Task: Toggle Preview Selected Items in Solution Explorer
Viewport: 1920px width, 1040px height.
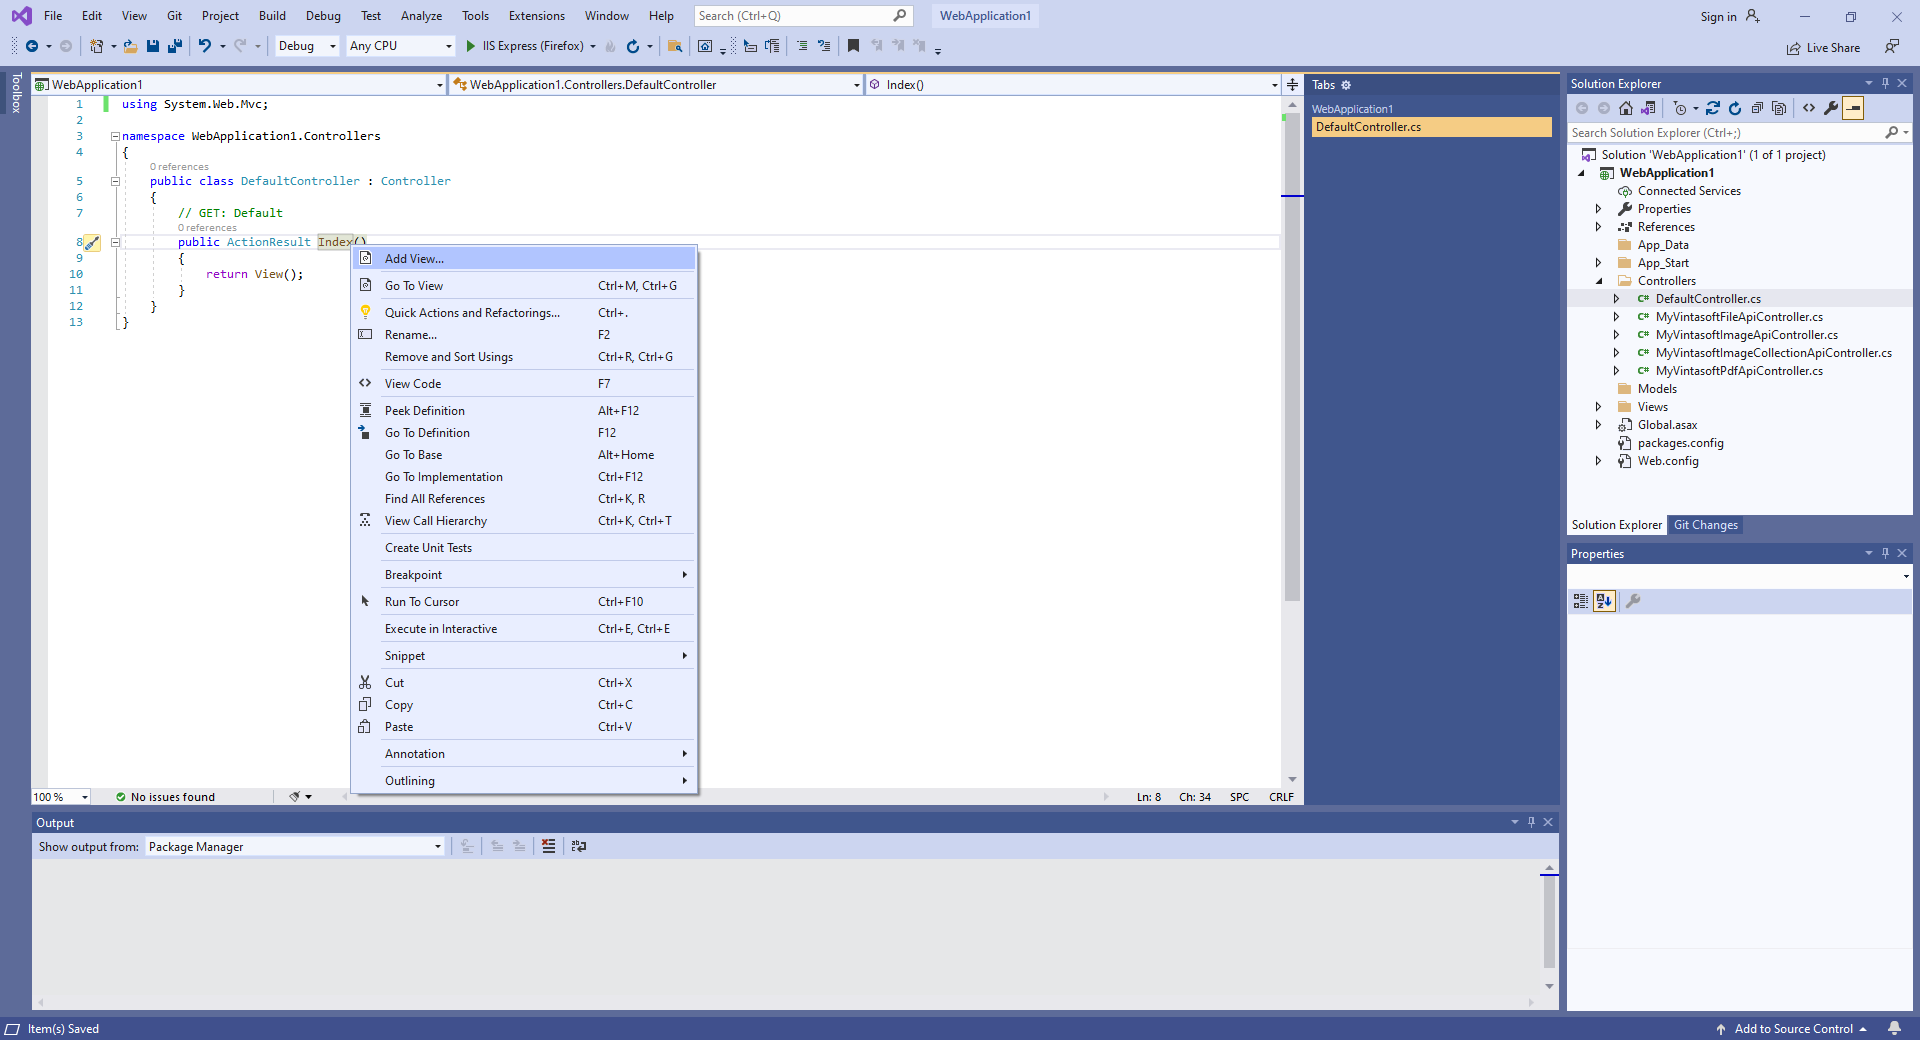Action: coord(1853,108)
